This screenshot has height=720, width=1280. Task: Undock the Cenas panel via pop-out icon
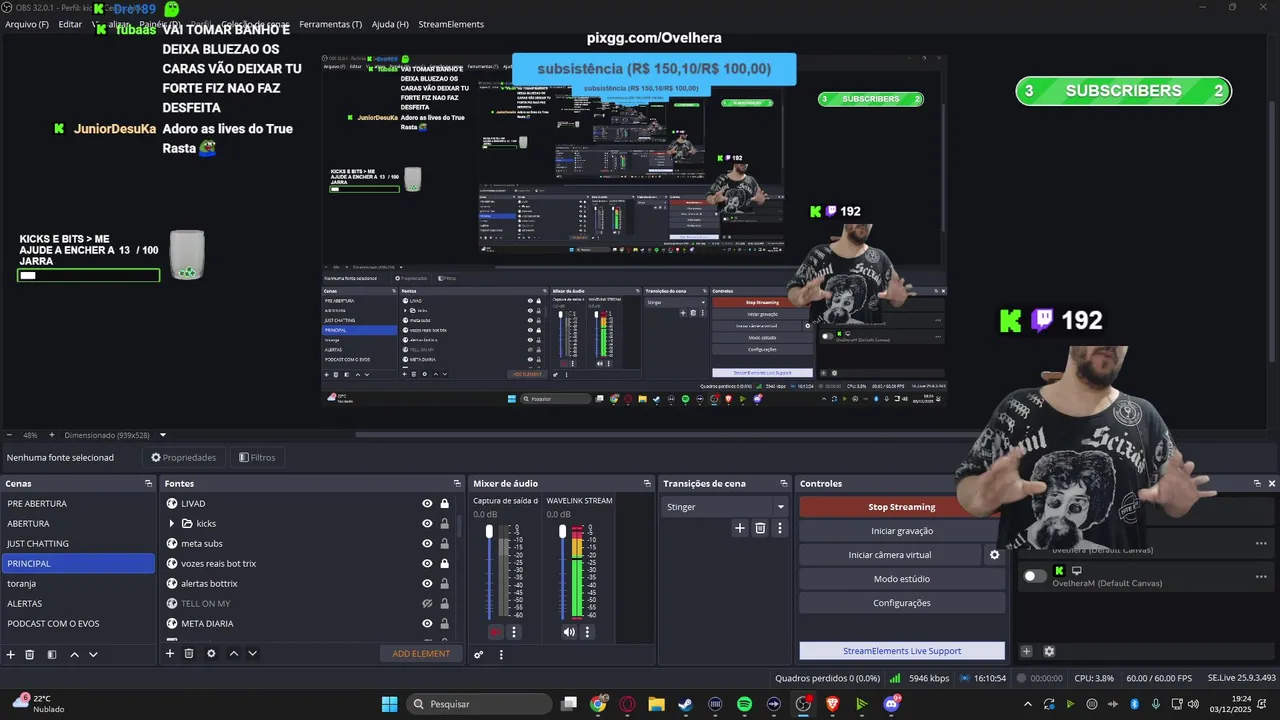pyautogui.click(x=148, y=483)
